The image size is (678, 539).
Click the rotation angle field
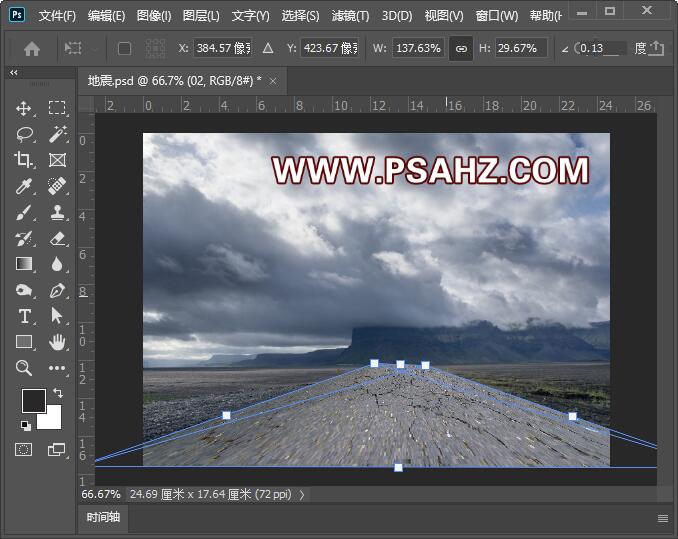coord(602,48)
